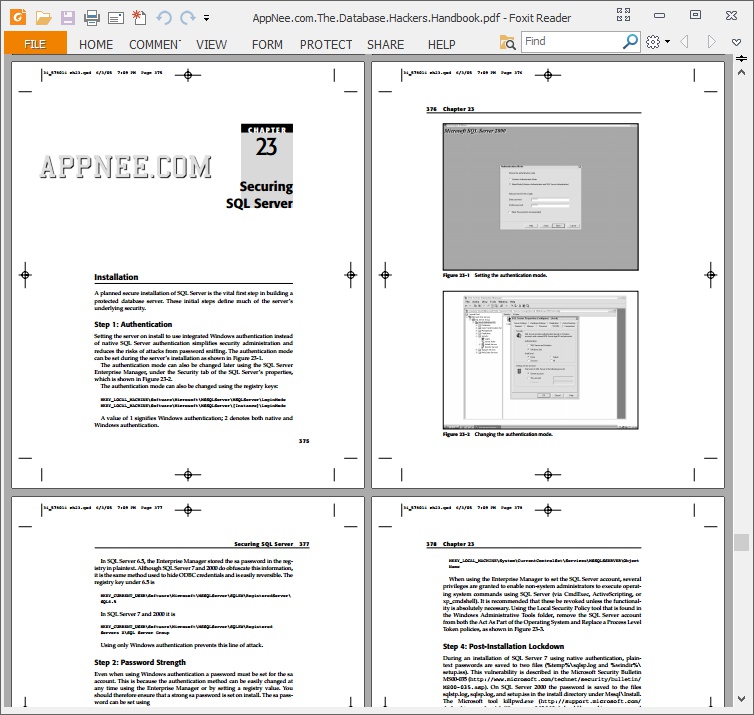The width and height of the screenshot is (754, 715).
Task: Go to previous find result arrow
Action: pyautogui.click(x=684, y=42)
